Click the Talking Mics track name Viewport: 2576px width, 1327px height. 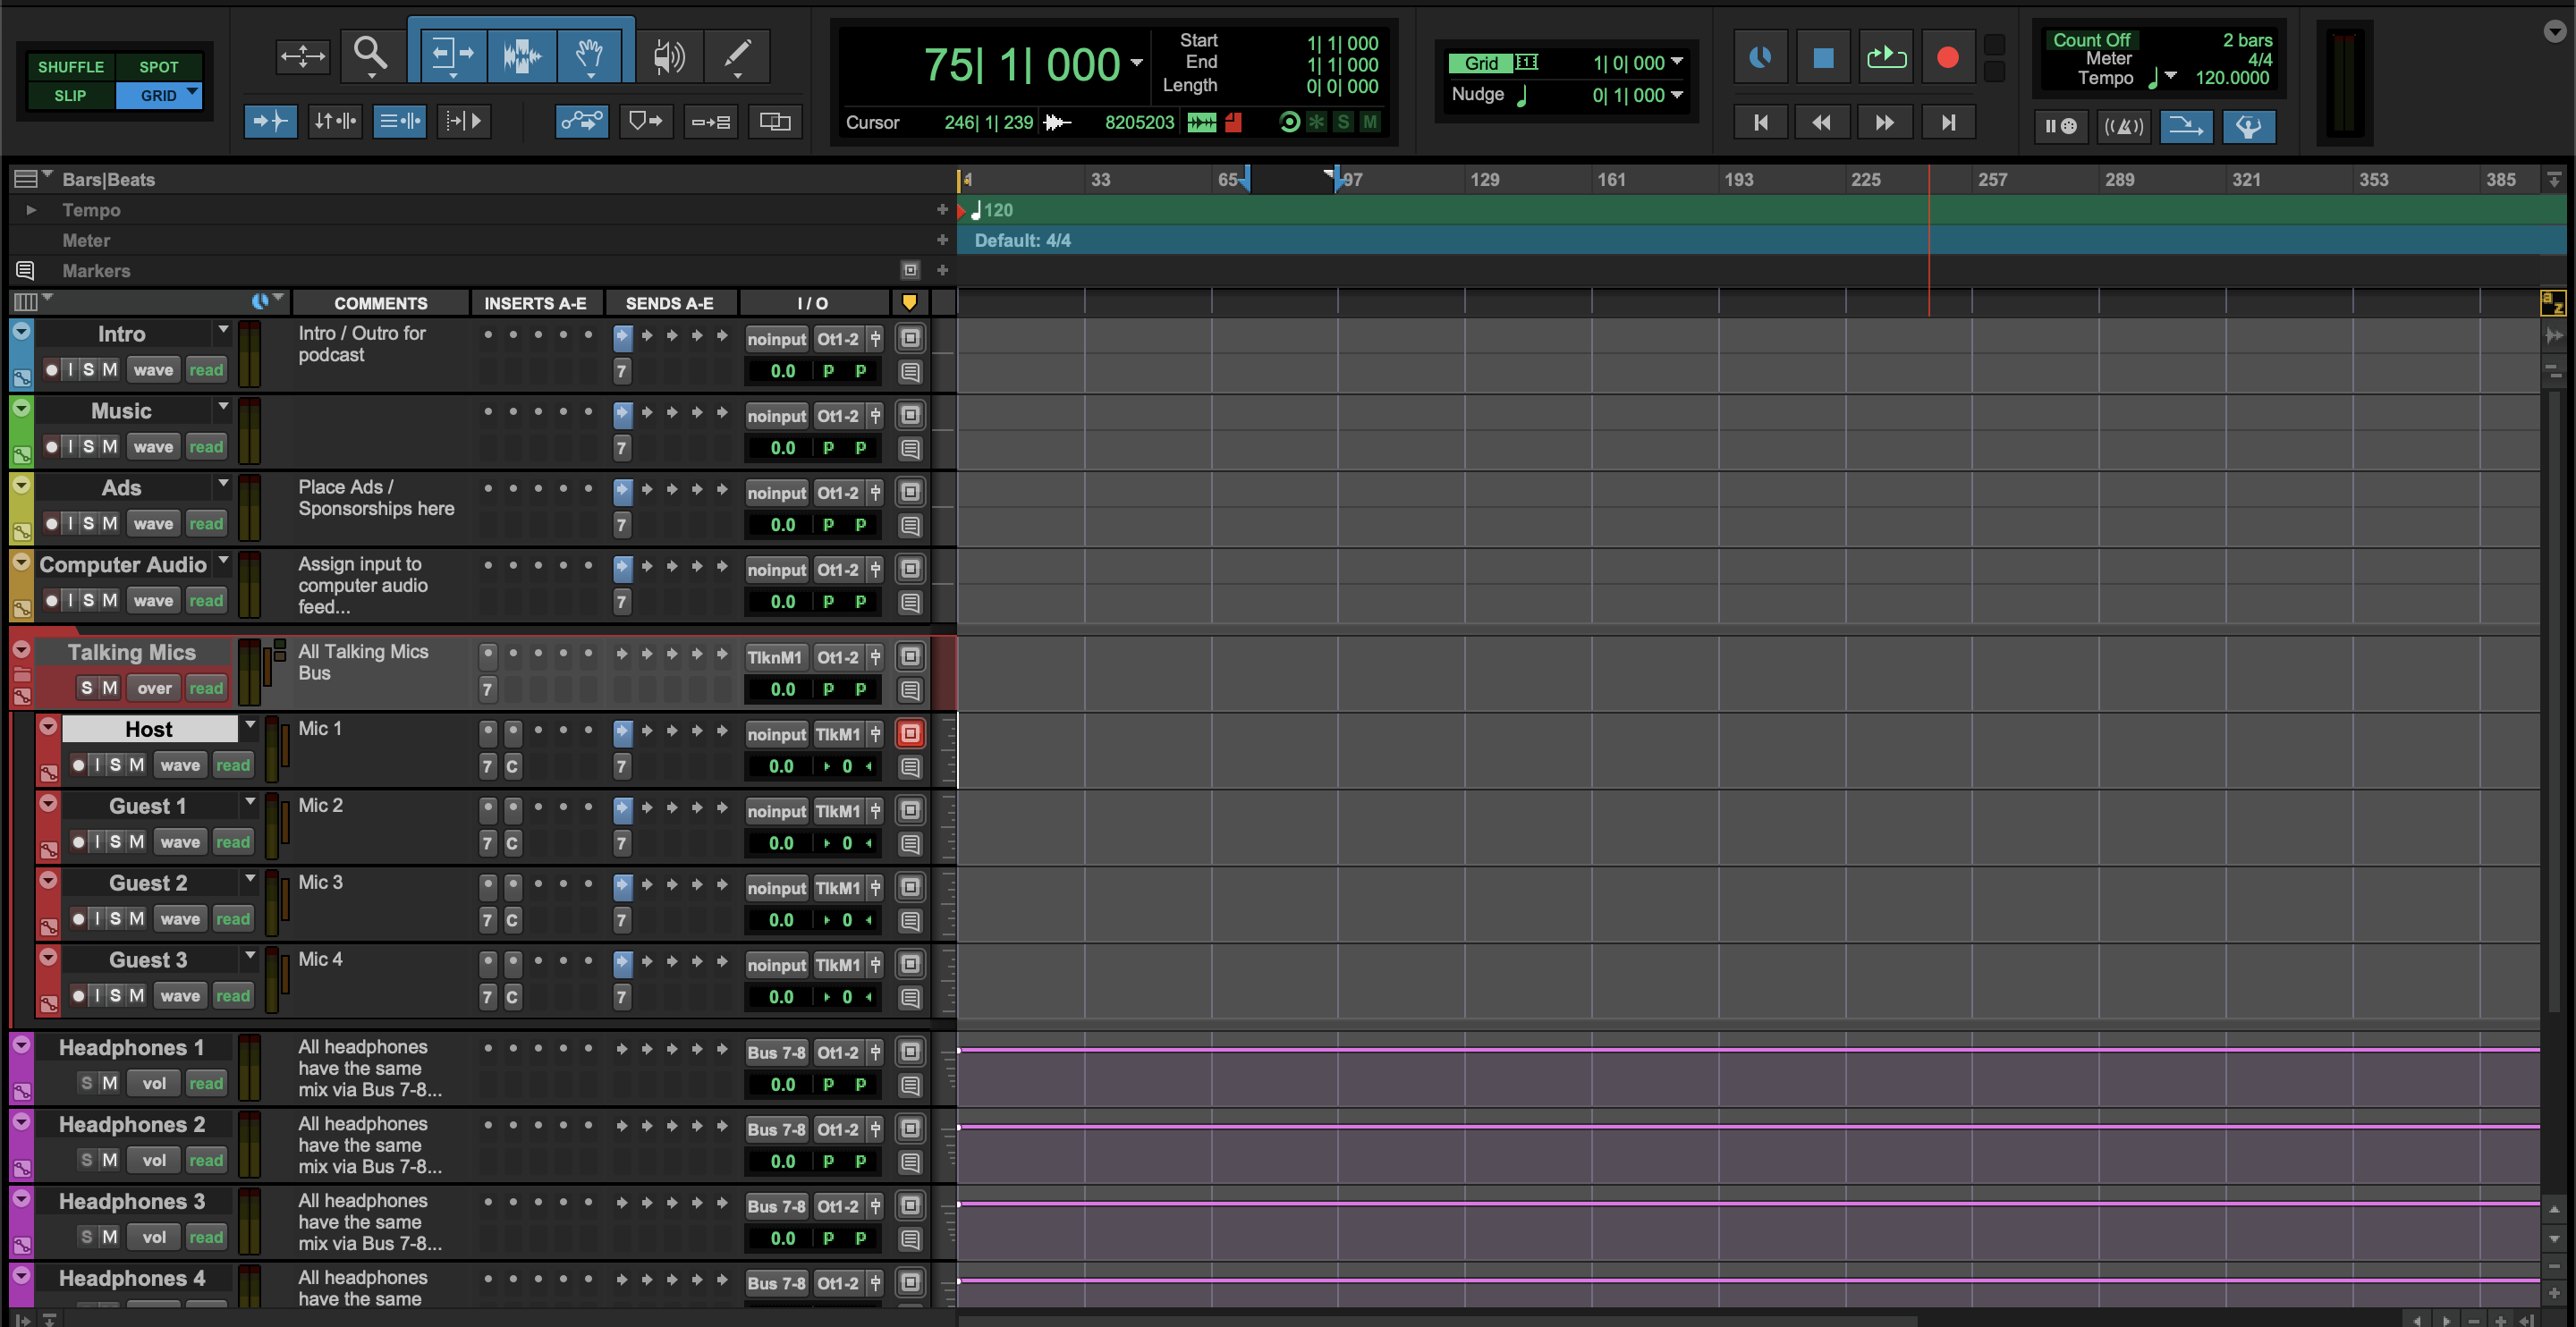[x=131, y=653]
